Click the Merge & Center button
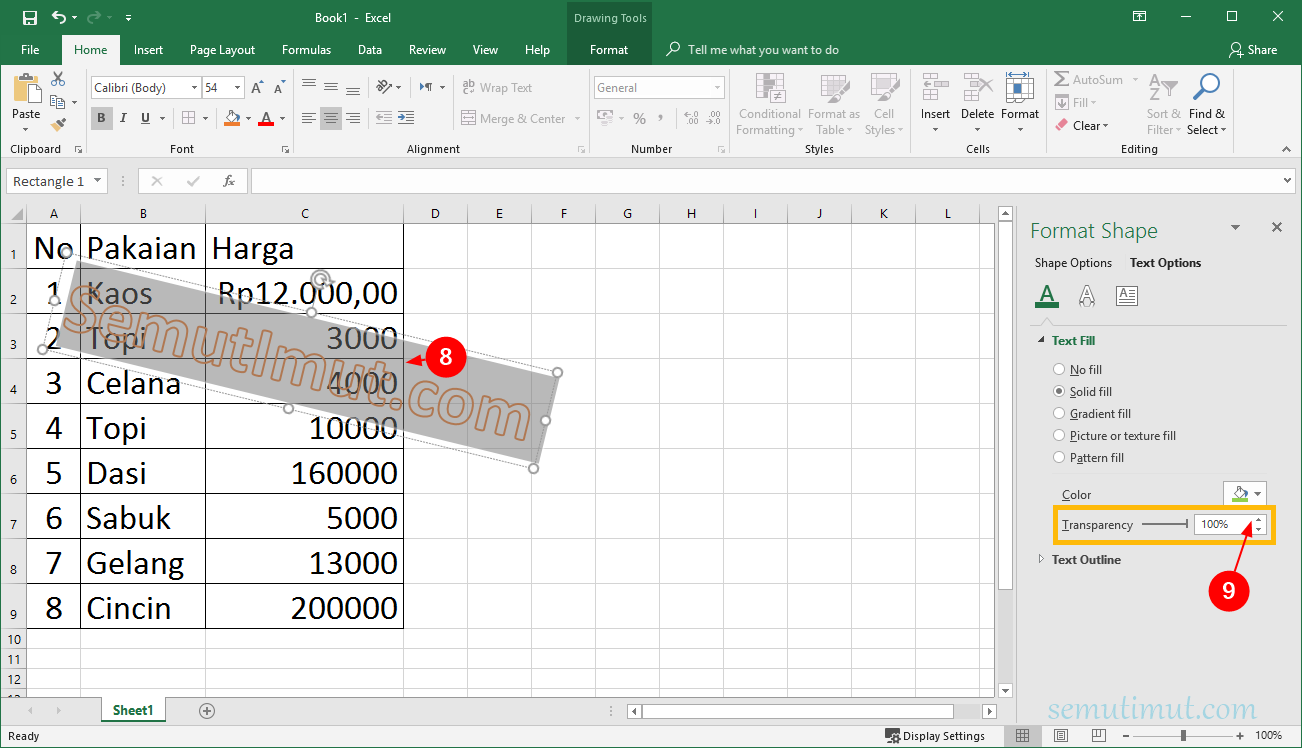This screenshot has width=1302, height=748. point(521,118)
